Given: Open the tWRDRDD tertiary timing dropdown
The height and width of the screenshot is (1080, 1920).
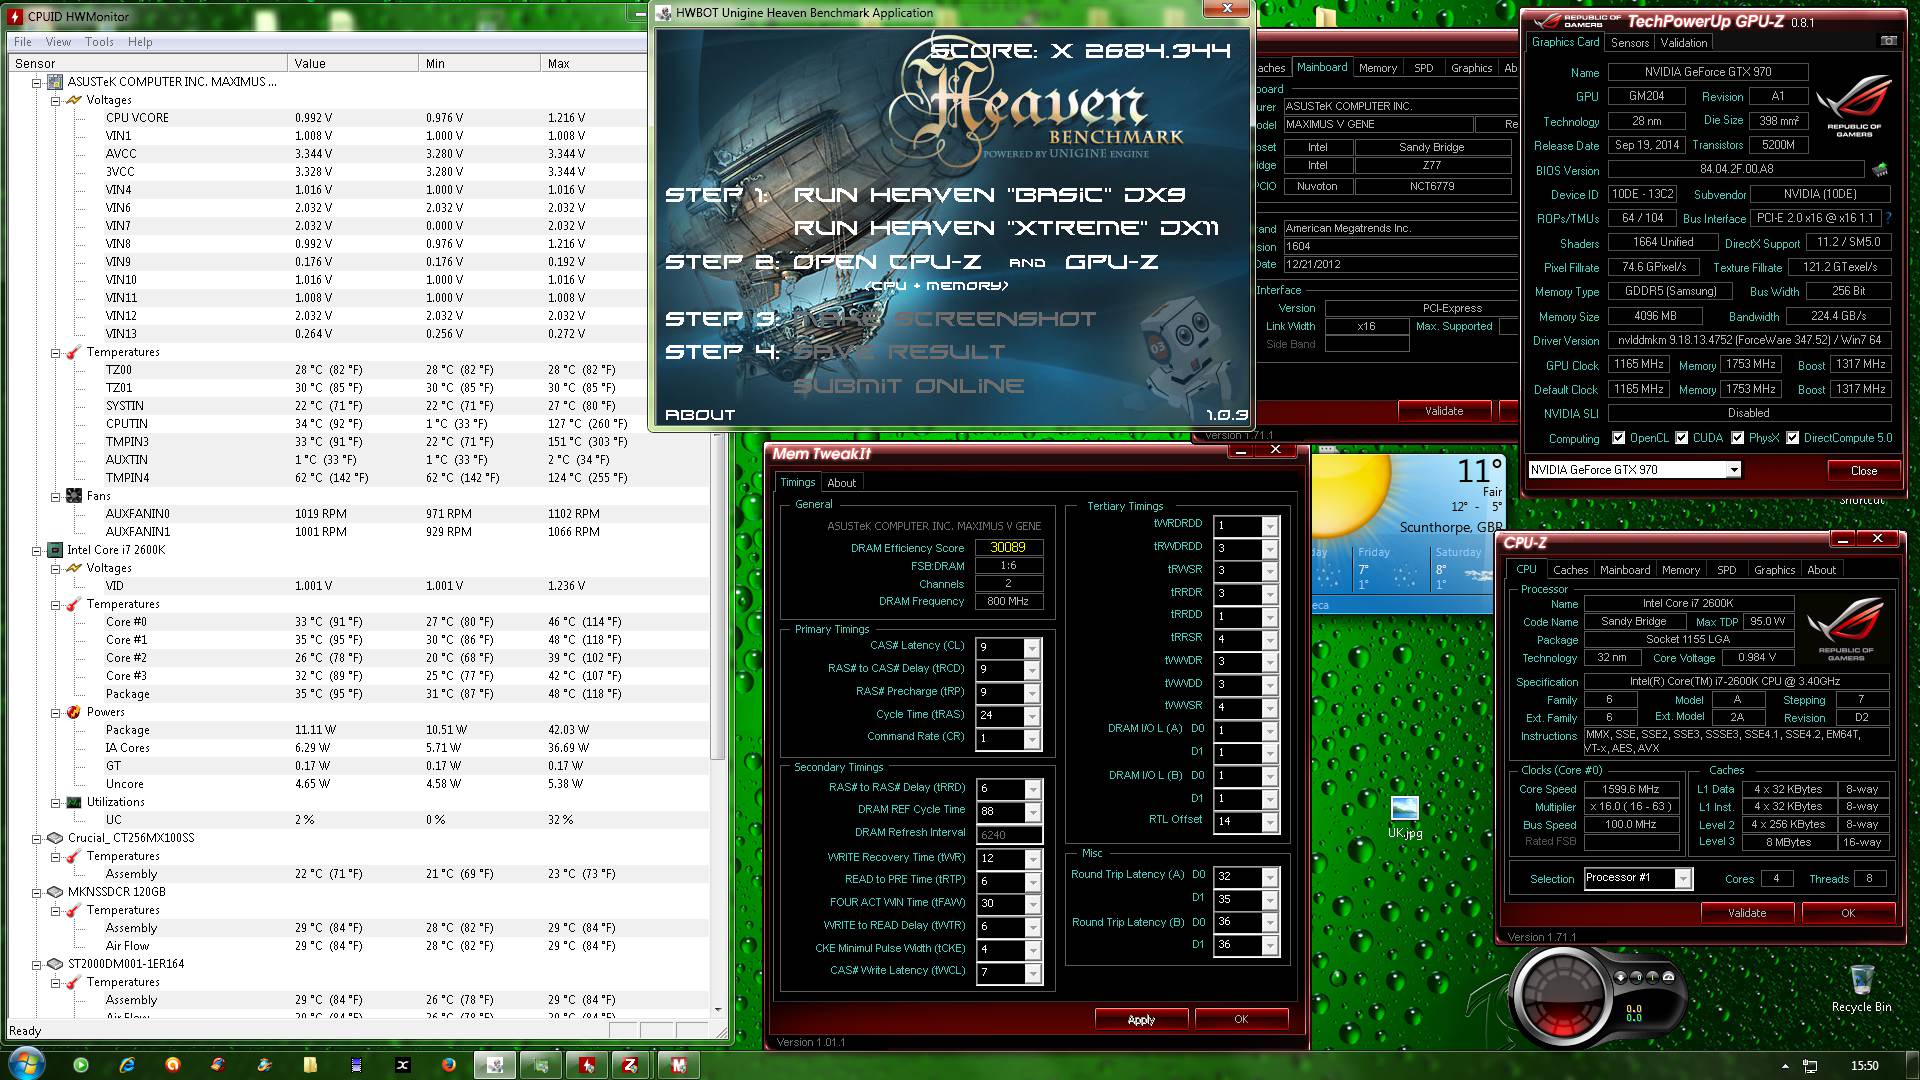Looking at the screenshot, I should 1270,526.
